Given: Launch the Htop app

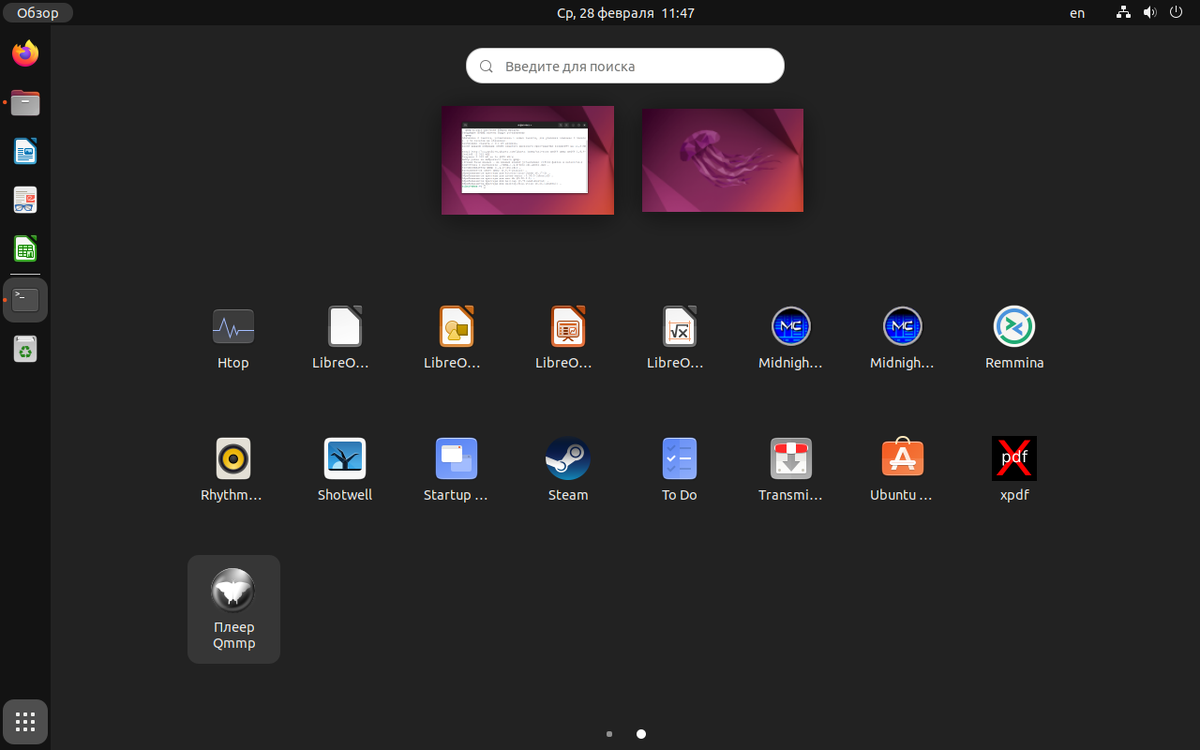Looking at the screenshot, I should click(233, 339).
